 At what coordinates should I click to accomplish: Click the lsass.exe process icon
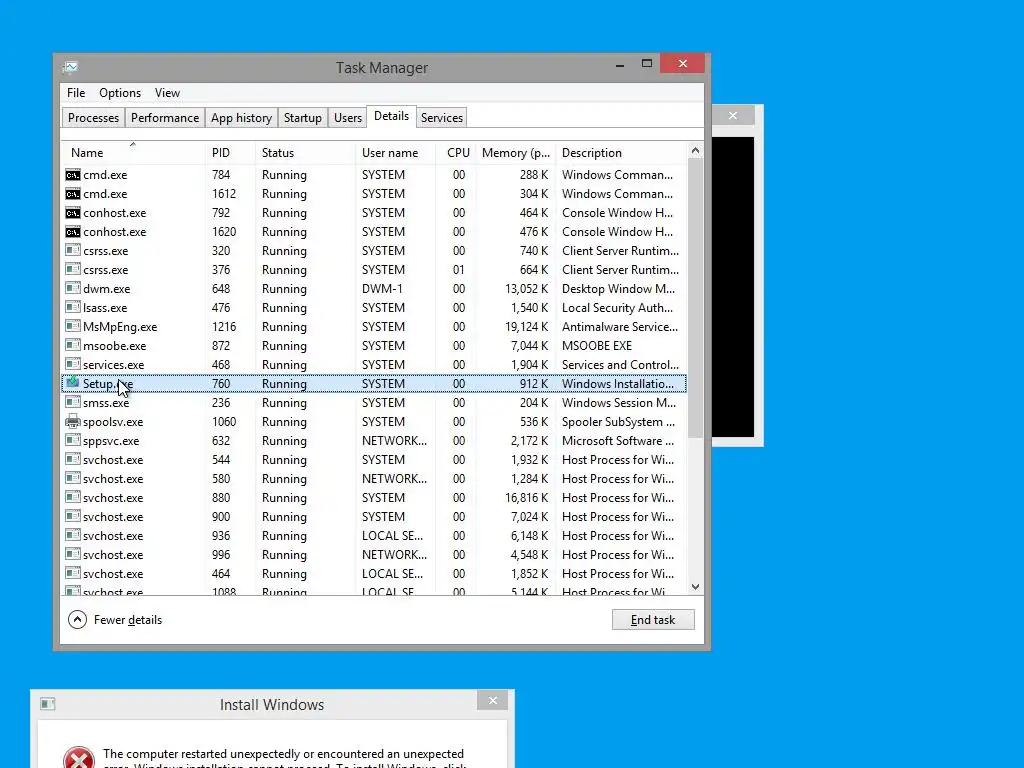coord(72,307)
